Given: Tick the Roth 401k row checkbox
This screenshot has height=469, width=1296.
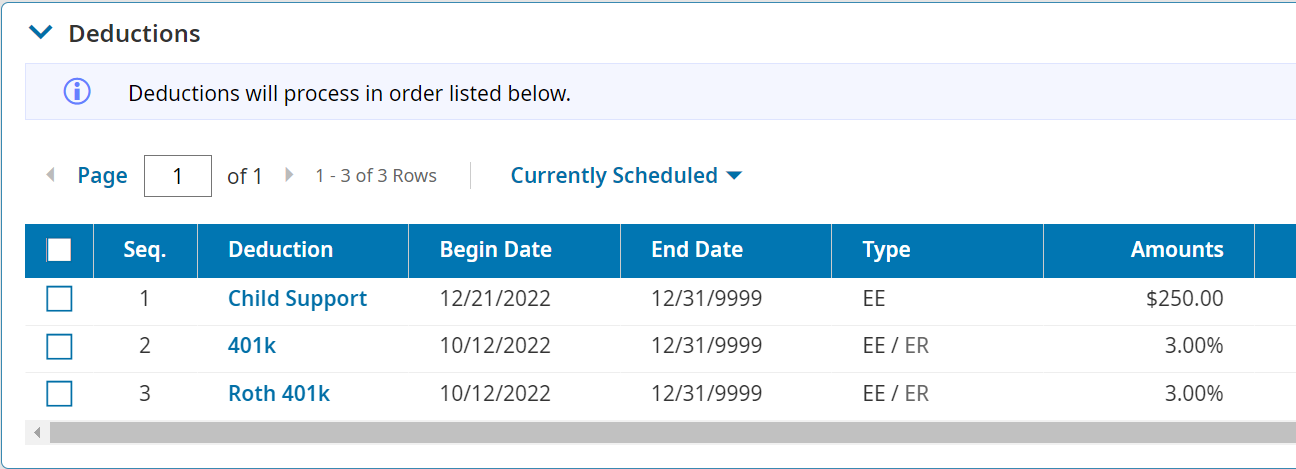Looking at the screenshot, I should click(59, 394).
